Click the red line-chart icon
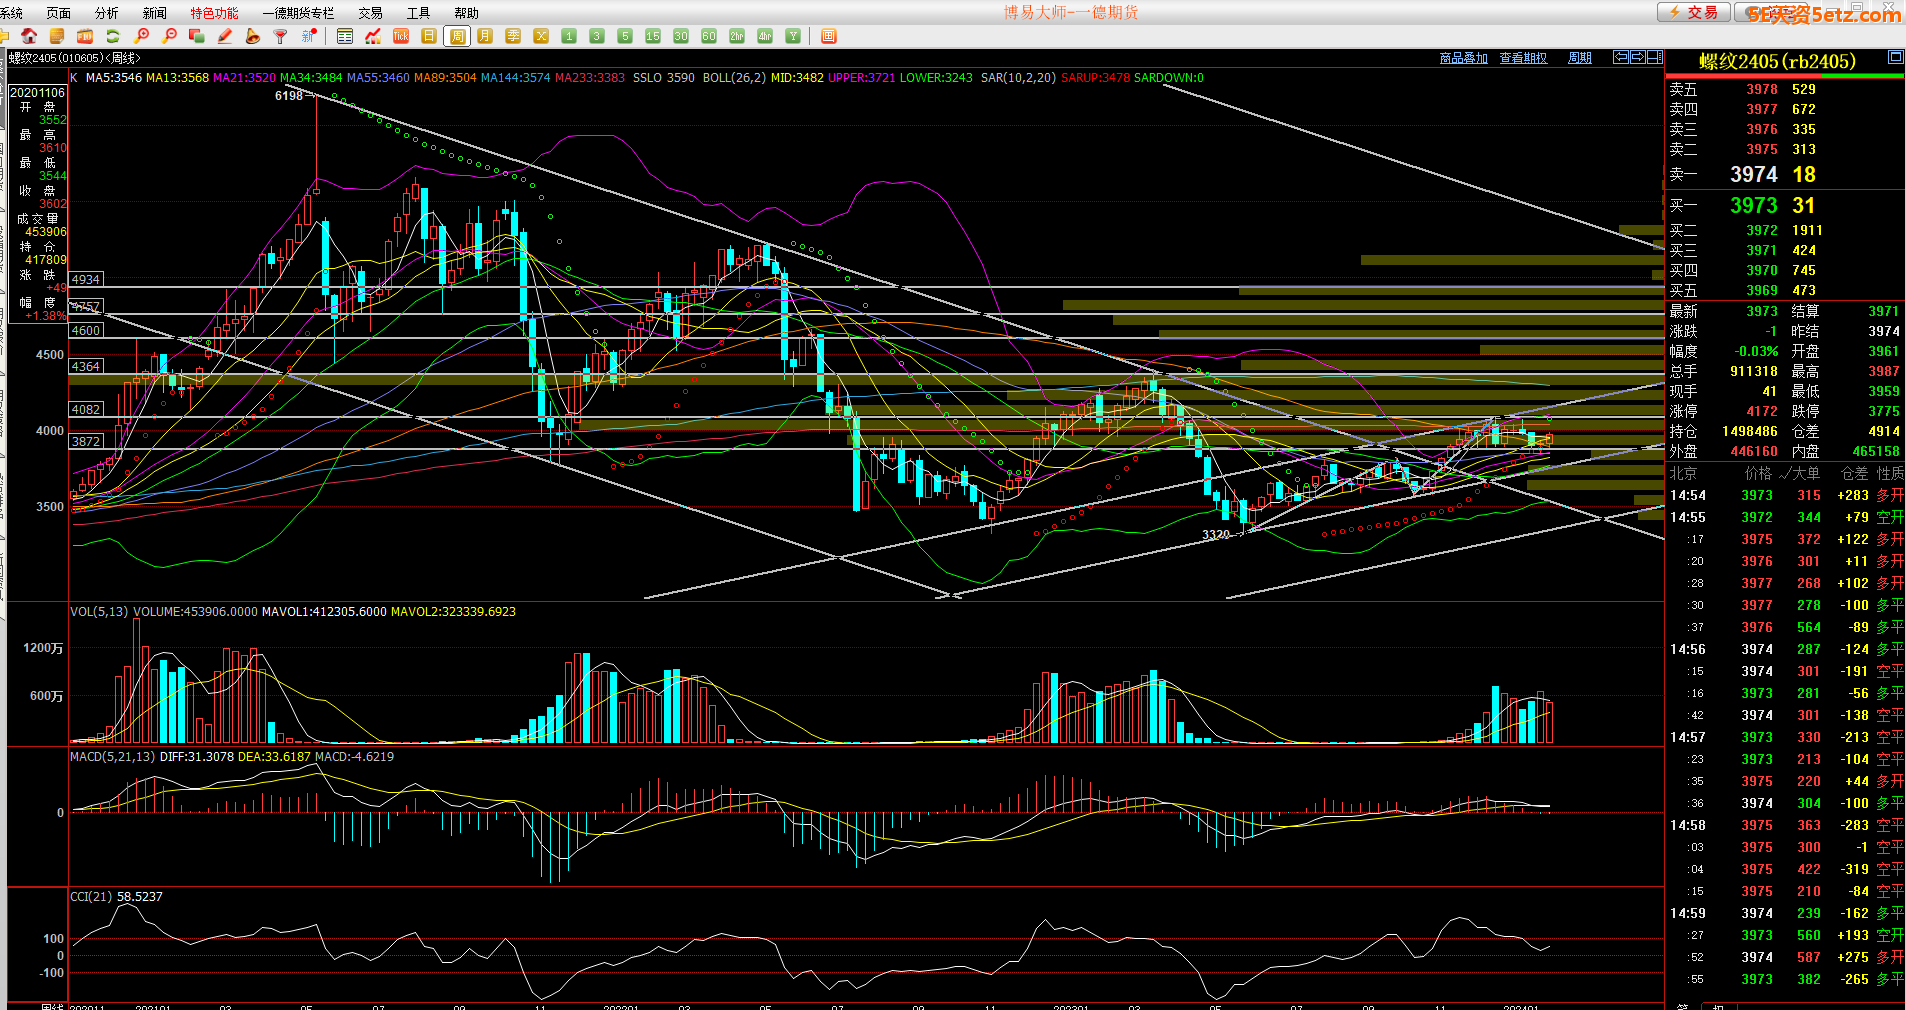 point(373,36)
